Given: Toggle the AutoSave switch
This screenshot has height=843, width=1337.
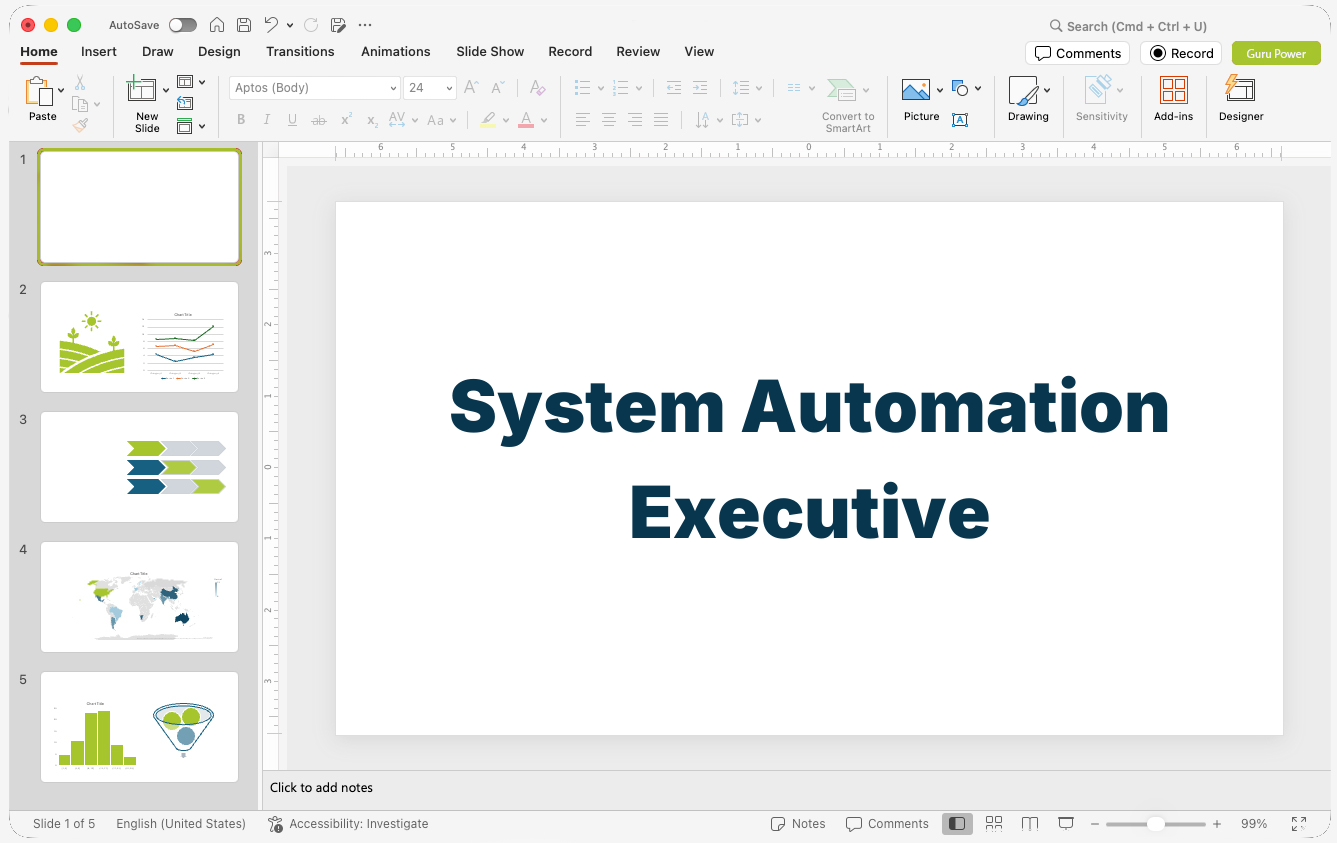Looking at the screenshot, I should coord(182,25).
